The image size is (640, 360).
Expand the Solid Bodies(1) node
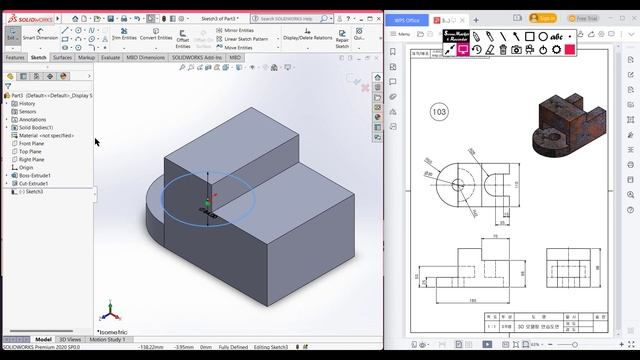[x=7, y=128]
